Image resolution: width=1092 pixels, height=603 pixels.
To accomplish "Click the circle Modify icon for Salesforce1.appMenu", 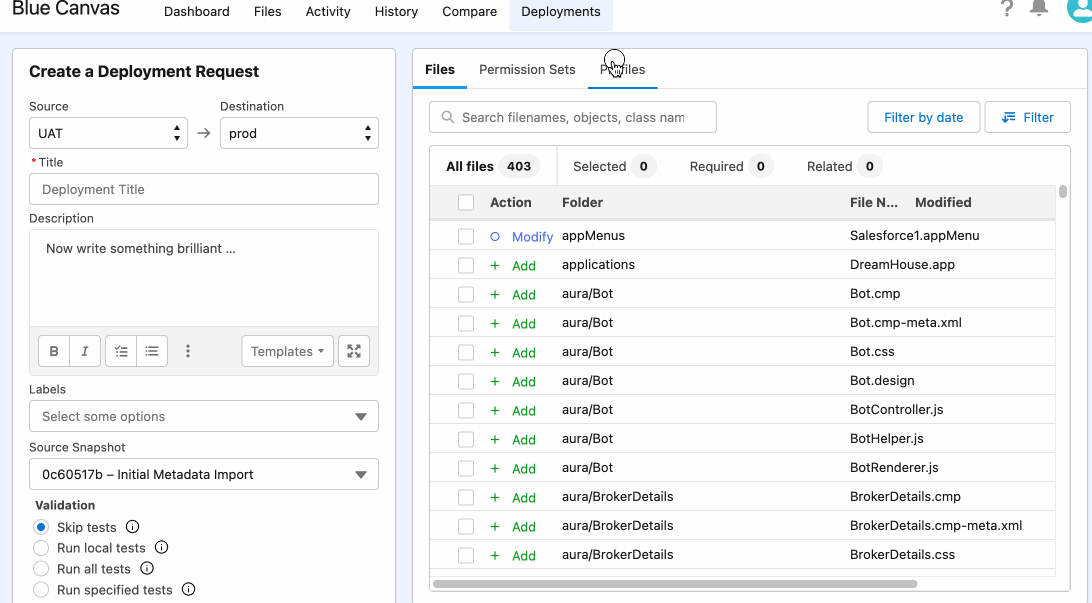I will 494,236.
